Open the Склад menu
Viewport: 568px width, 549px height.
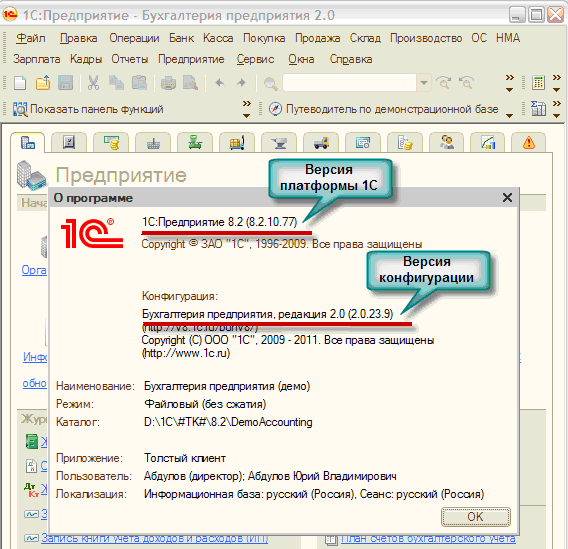(x=365, y=38)
